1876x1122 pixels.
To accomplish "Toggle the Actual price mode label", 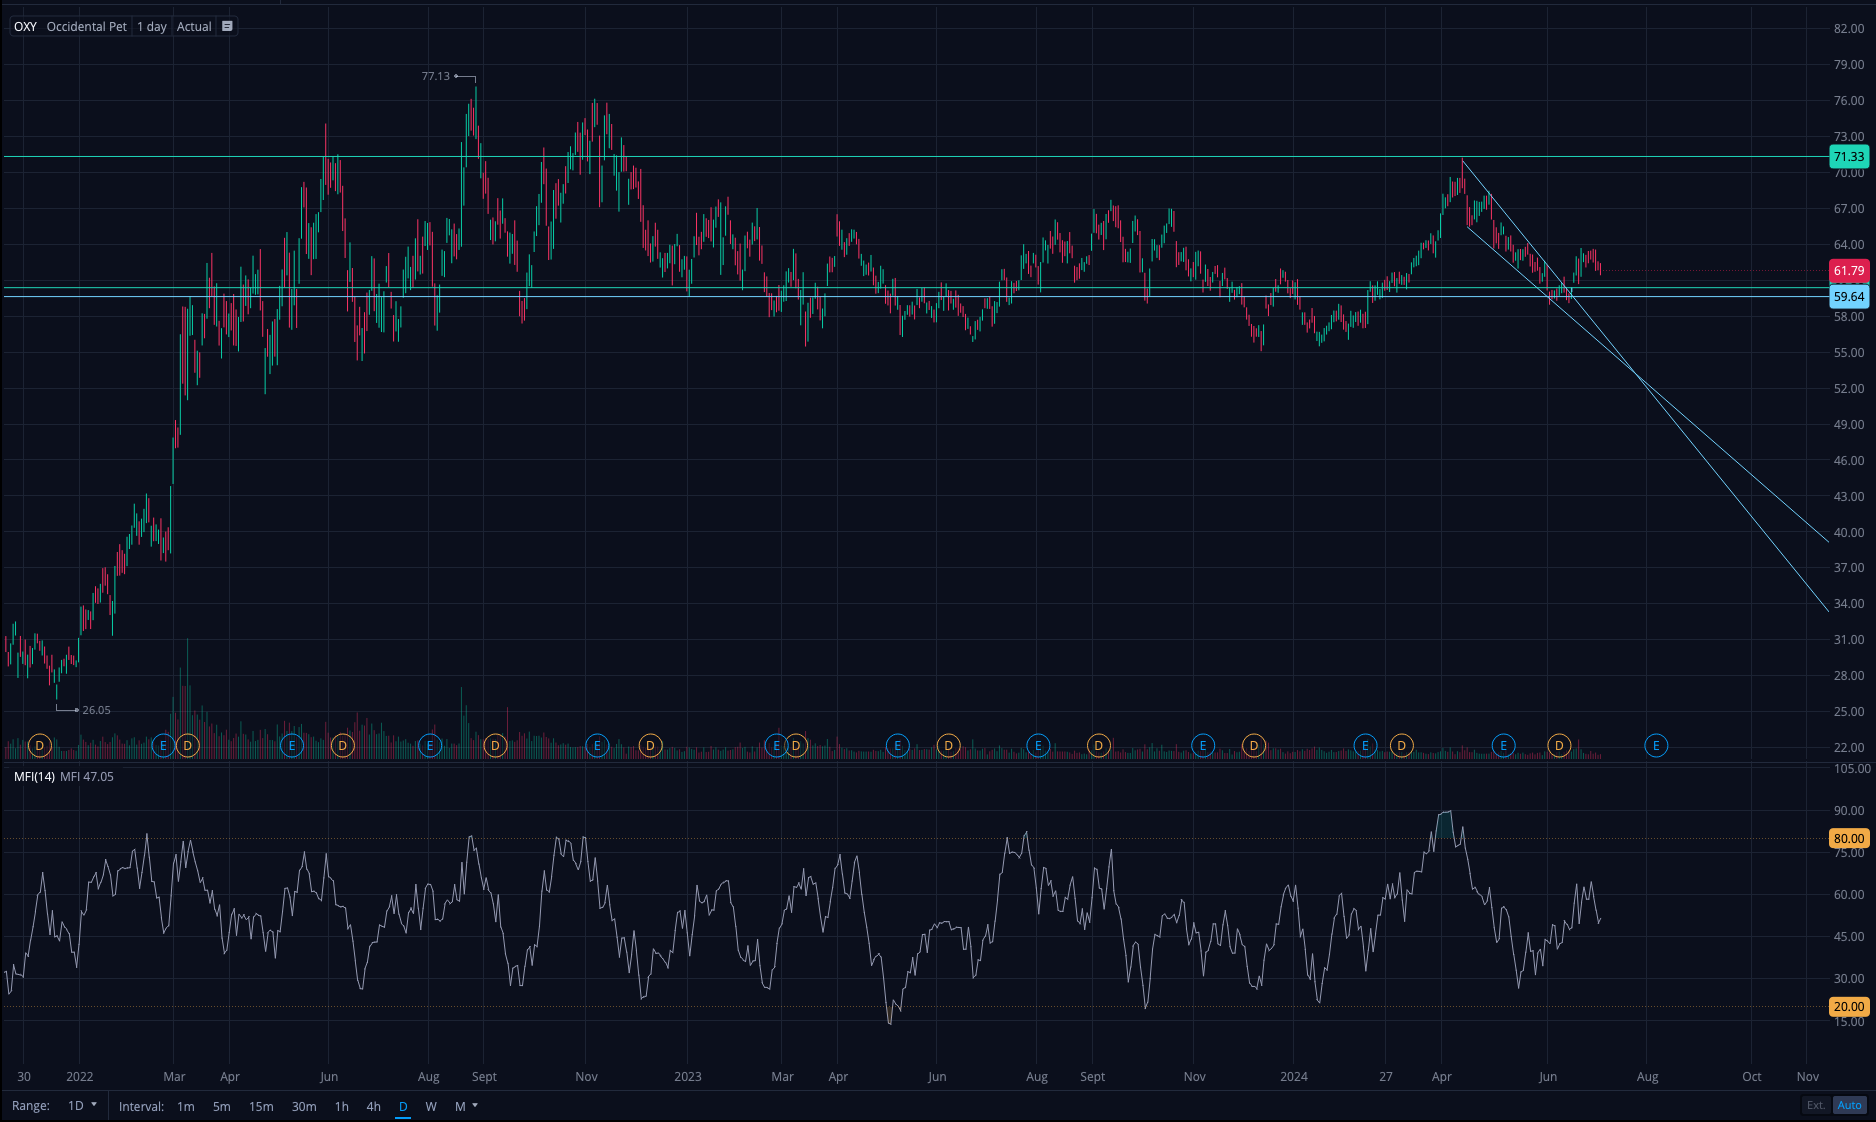I will tap(194, 27).
